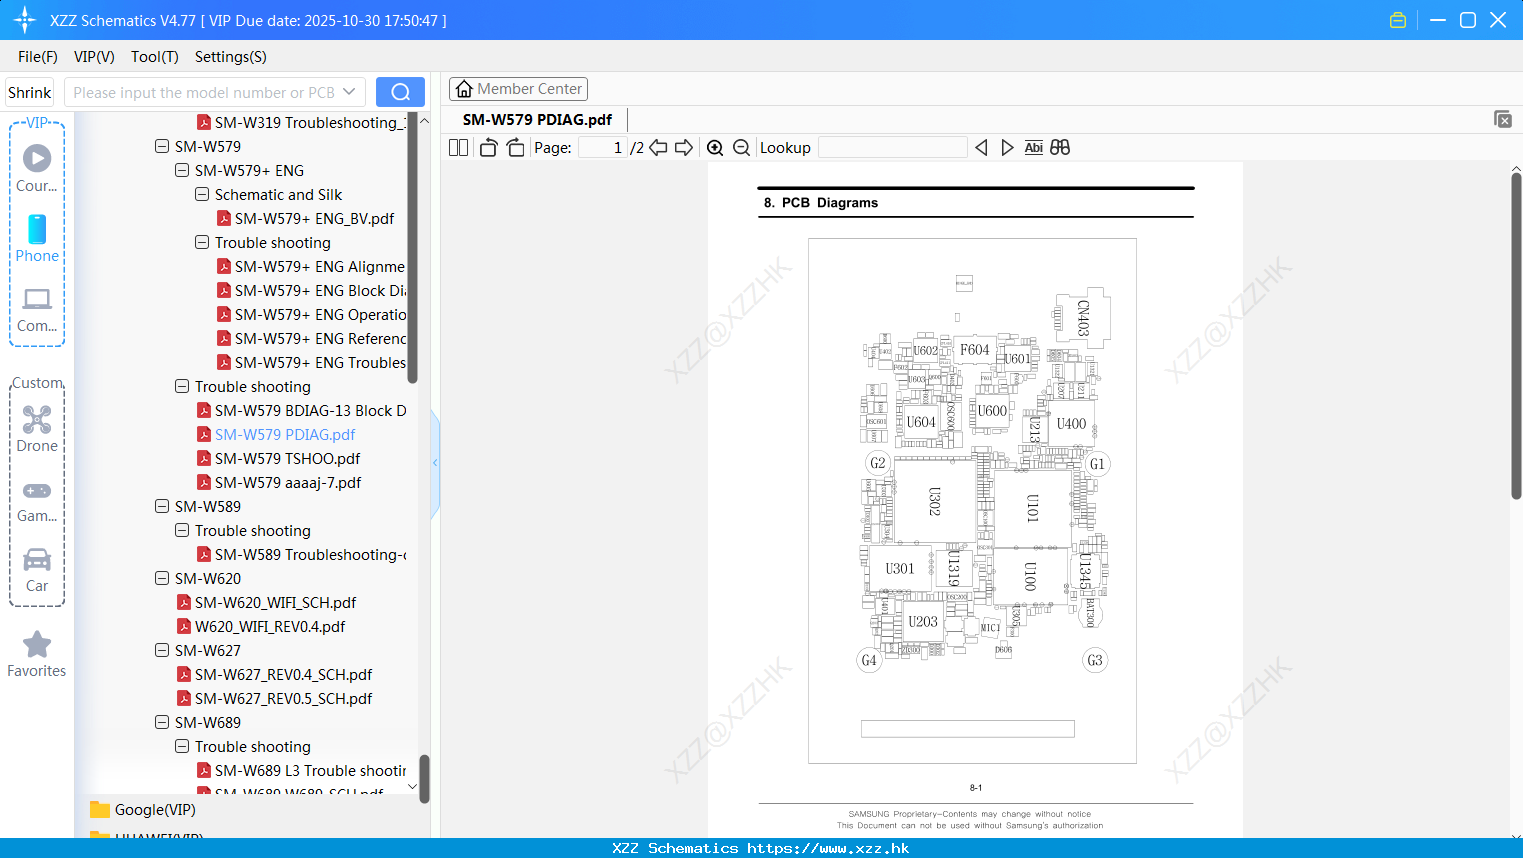Toggle the two-page split view icon

459,147
